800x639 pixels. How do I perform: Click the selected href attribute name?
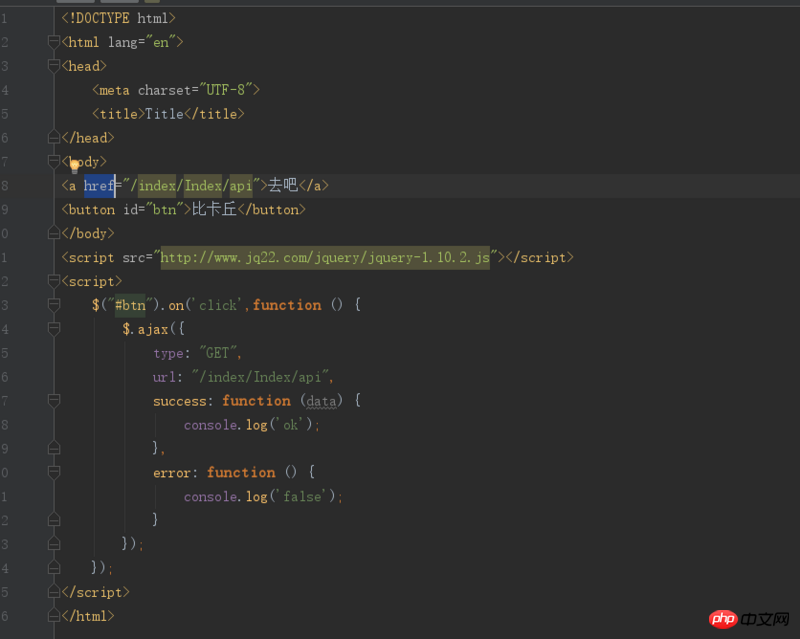[99, 186]
